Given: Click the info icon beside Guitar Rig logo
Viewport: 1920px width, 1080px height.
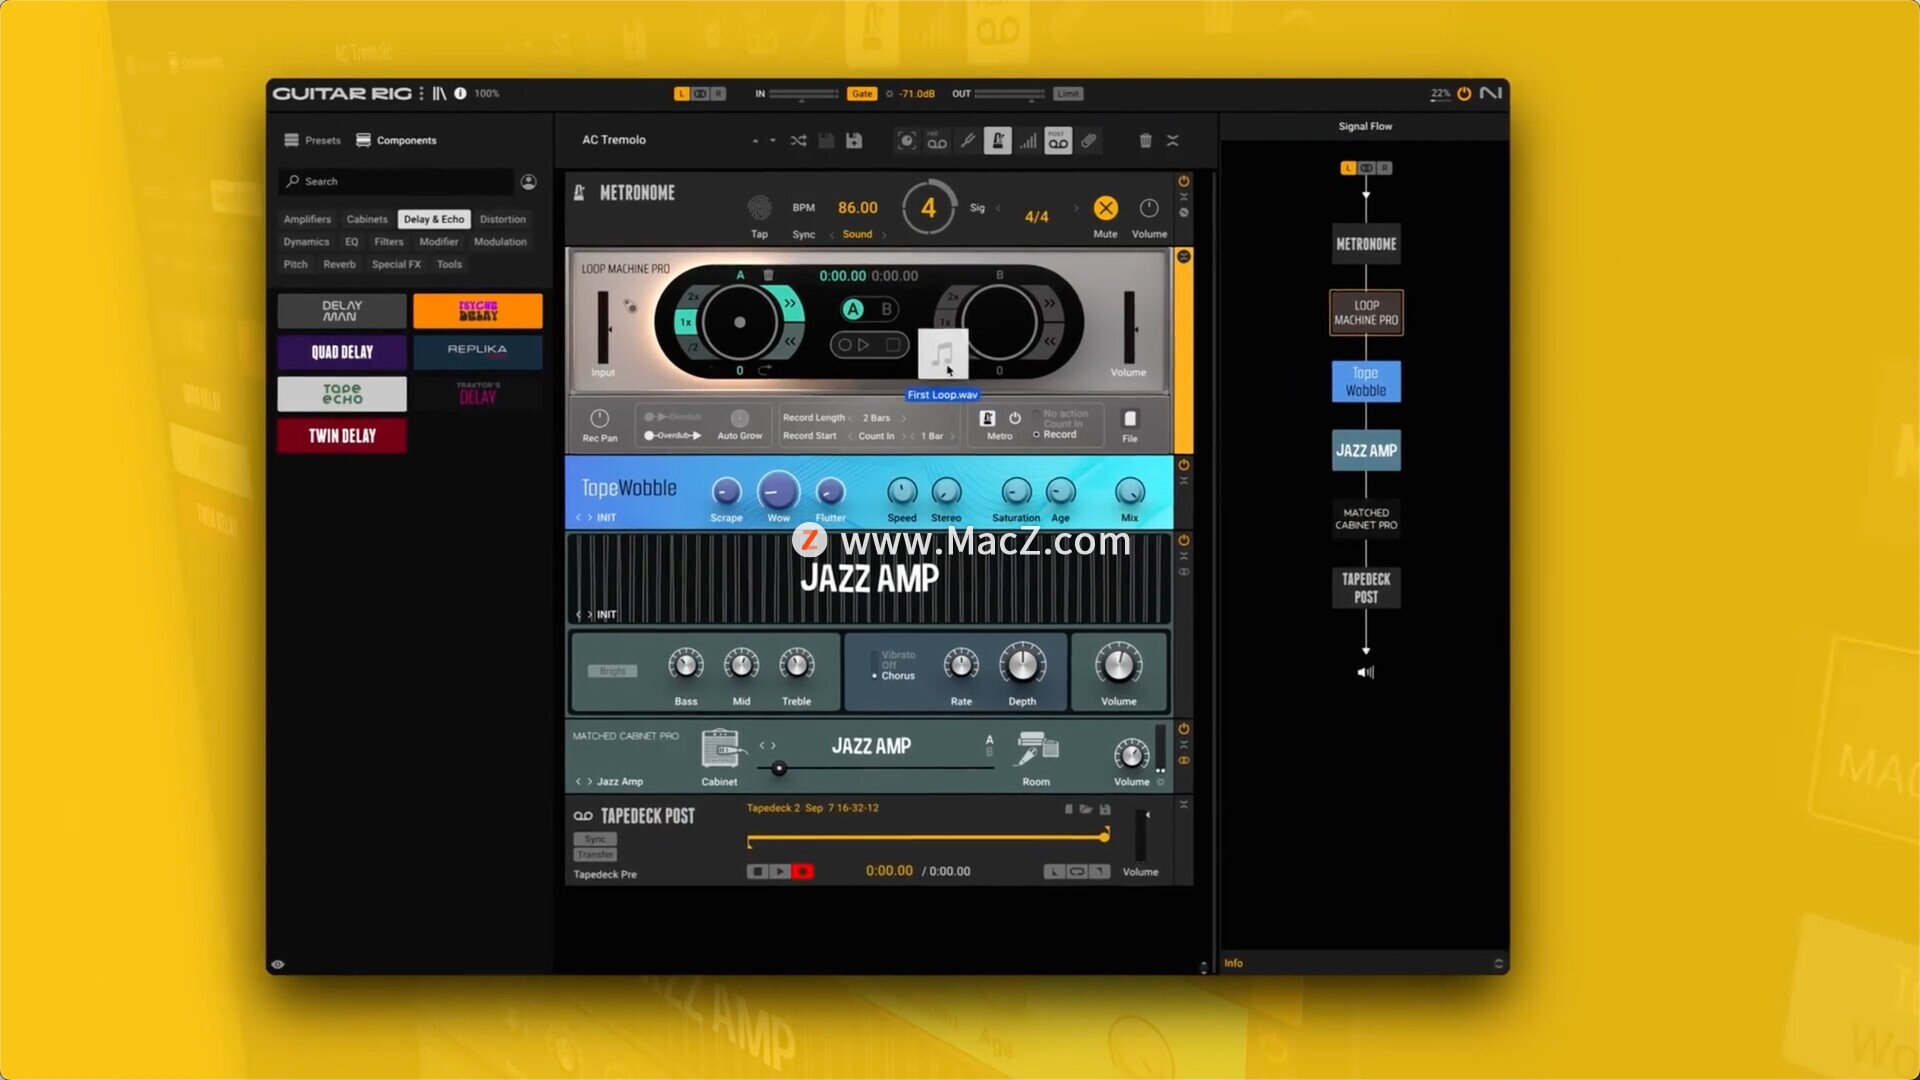Looking at the screenshot, I should 460,93.
